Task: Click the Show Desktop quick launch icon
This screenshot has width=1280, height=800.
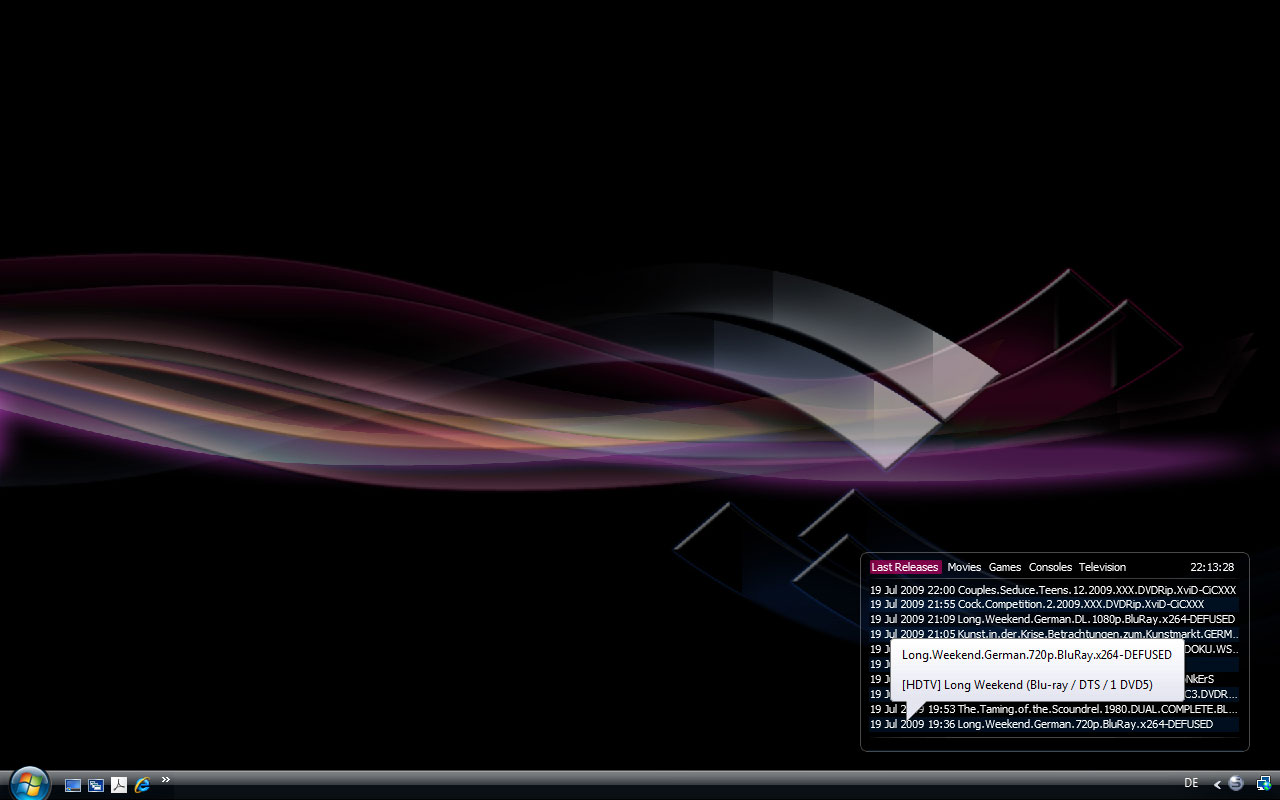Action: click(x=73, y=785)
